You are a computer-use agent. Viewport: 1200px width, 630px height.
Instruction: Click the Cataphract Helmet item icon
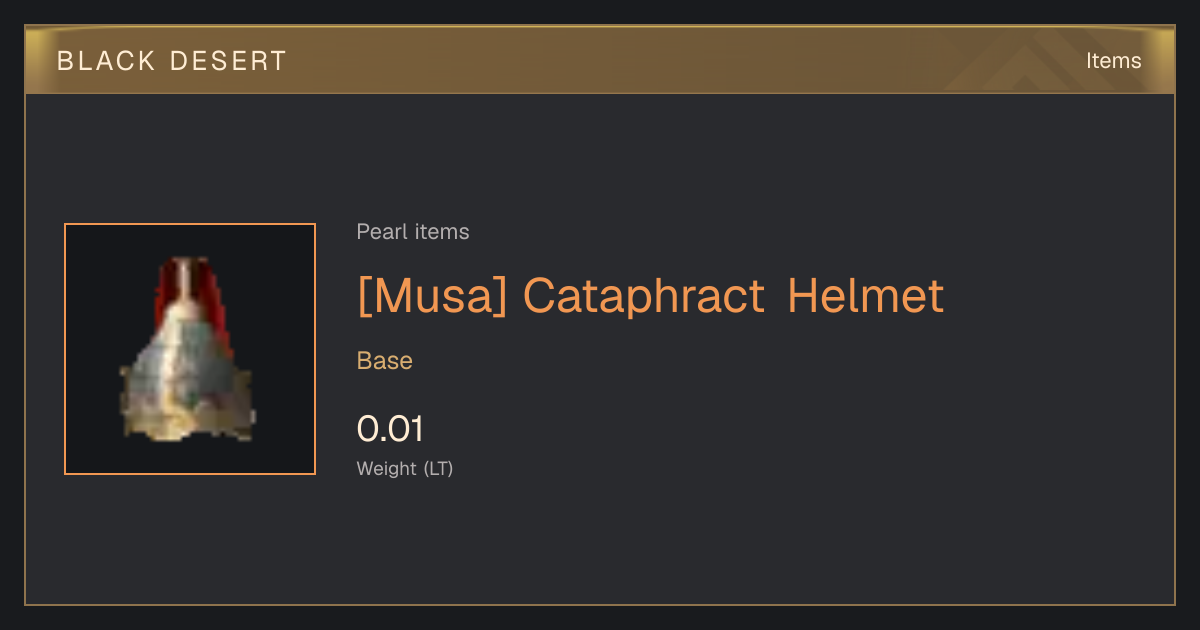(x=187, y=349)
